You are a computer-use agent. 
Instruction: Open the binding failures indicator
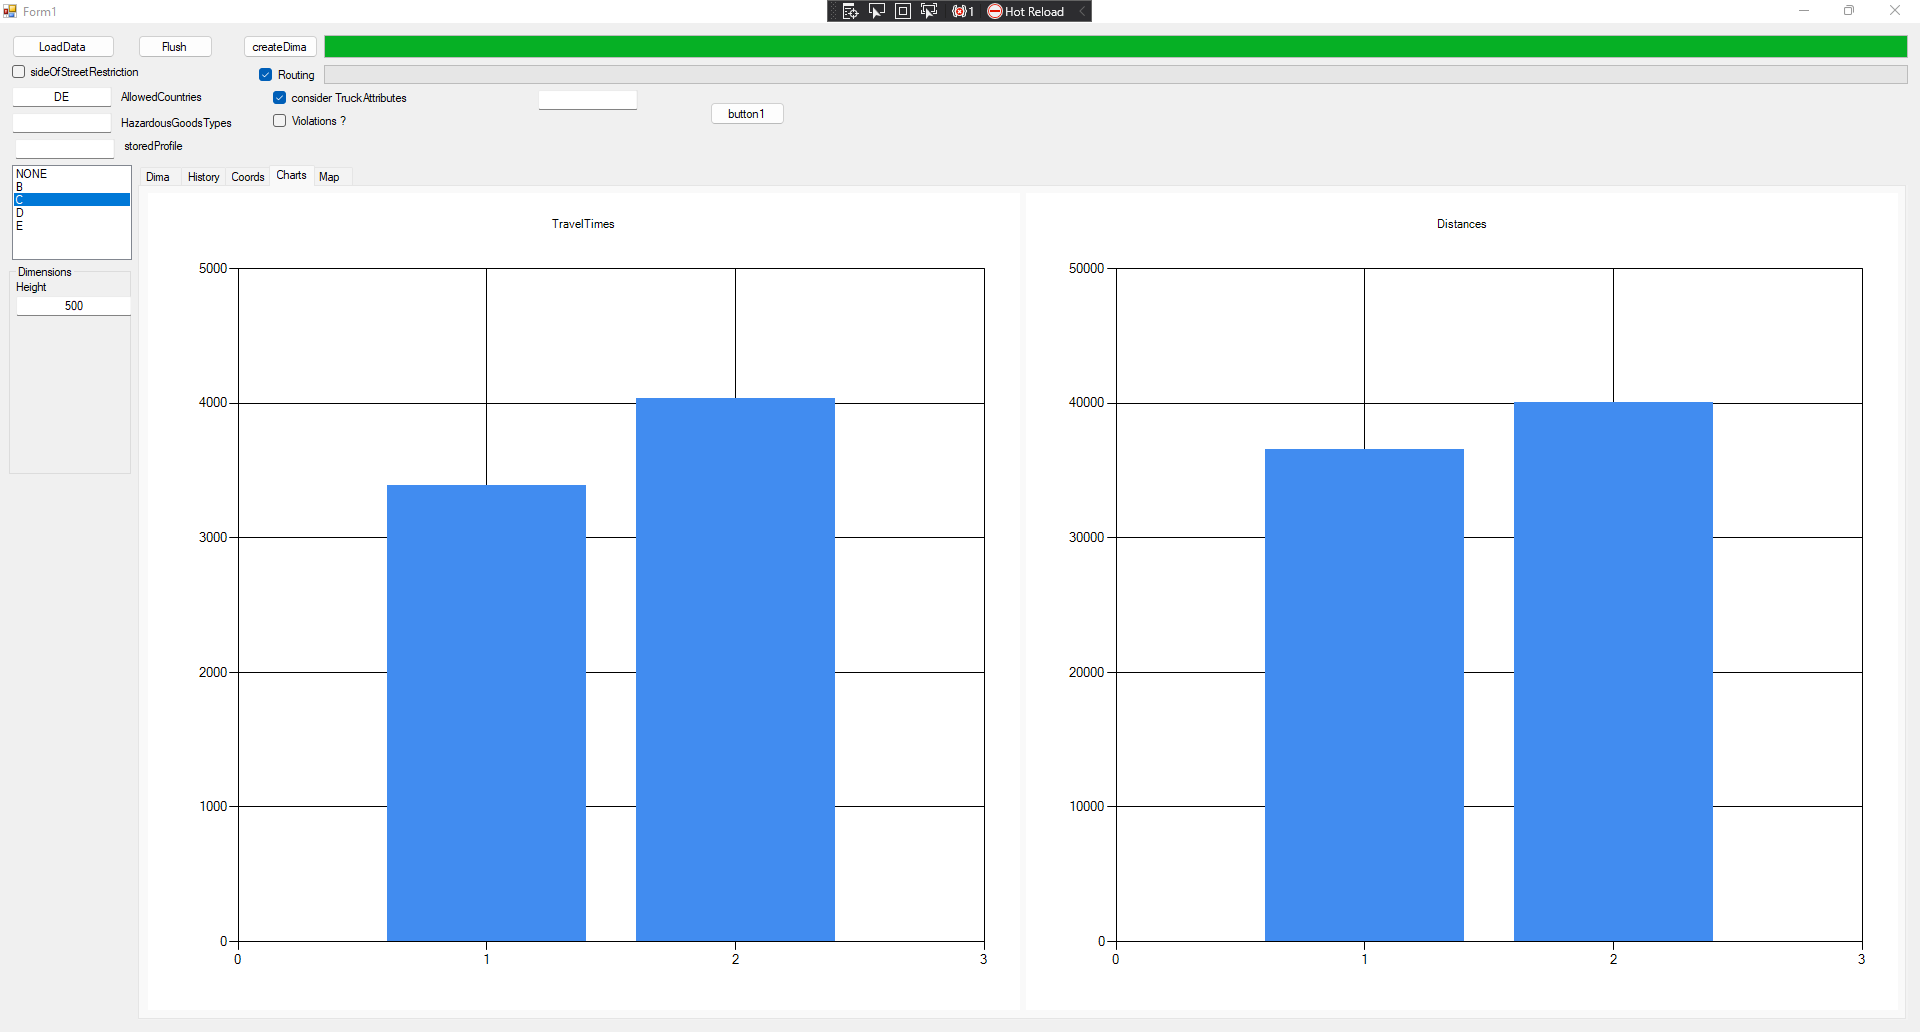coord(962,11)
